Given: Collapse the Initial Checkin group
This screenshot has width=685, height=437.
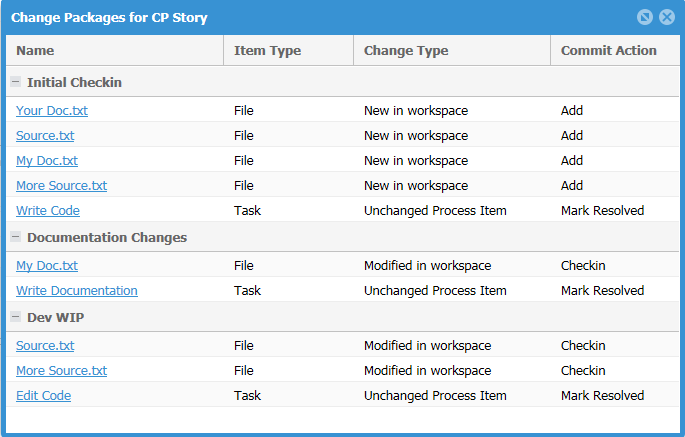Looking at the screenshot, I should [16, 82].
